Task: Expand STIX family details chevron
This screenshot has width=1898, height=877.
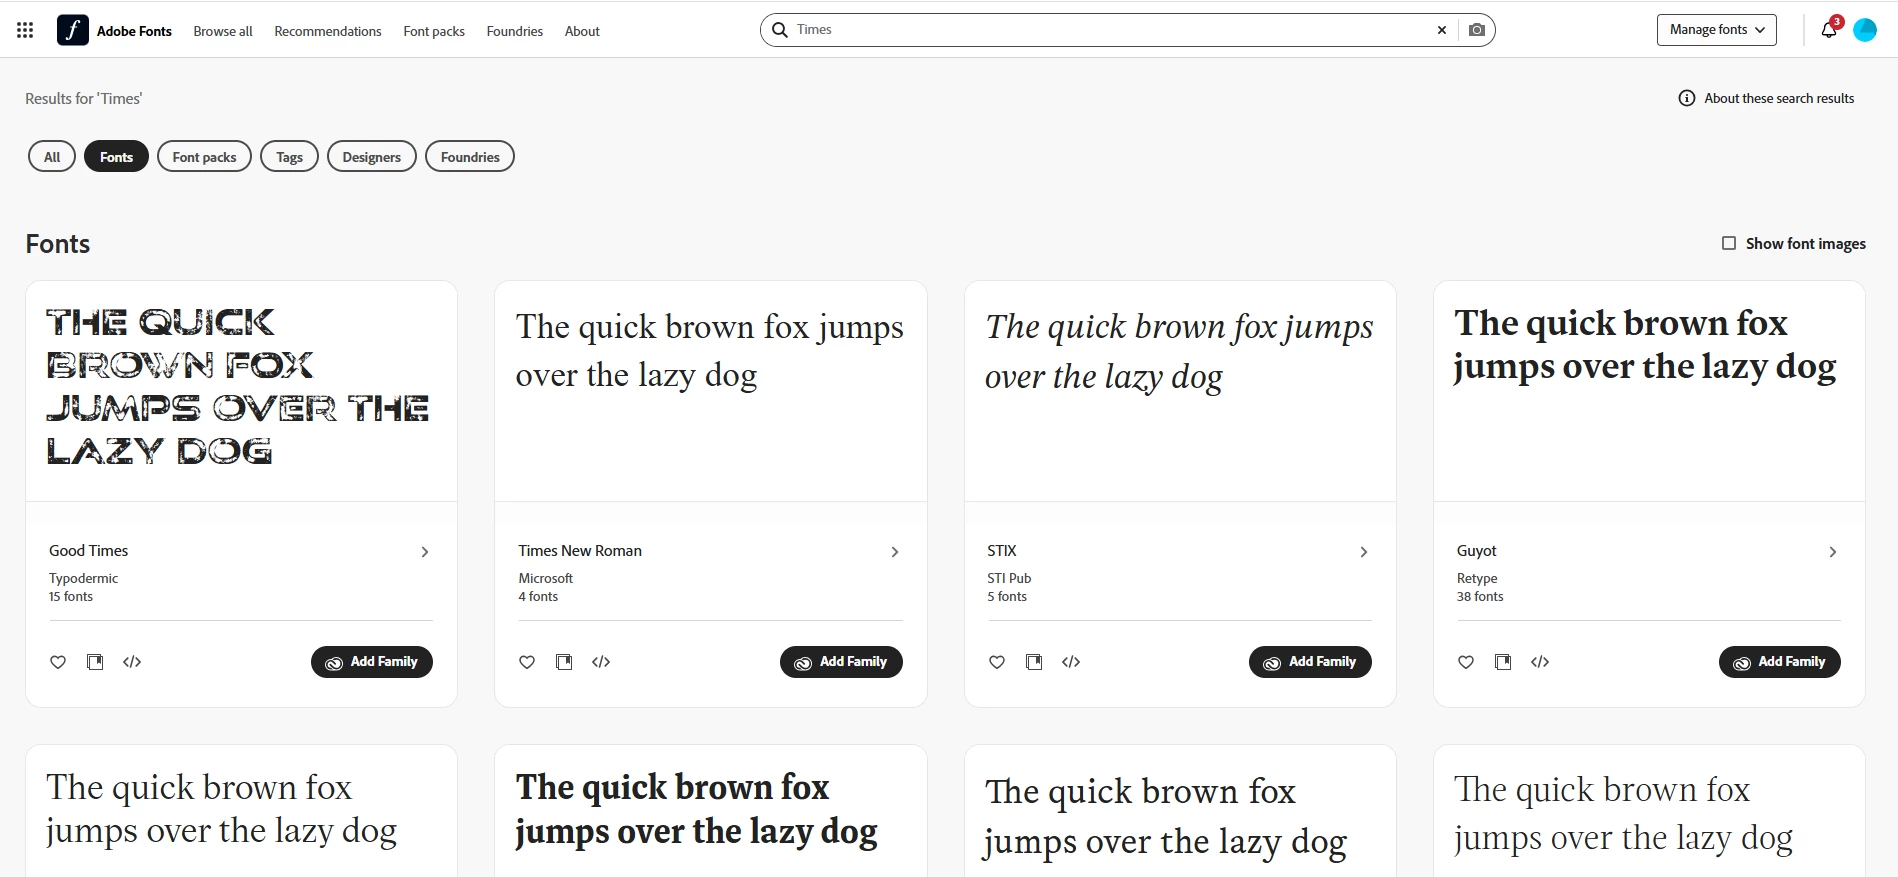Action: pos(1364,552)
